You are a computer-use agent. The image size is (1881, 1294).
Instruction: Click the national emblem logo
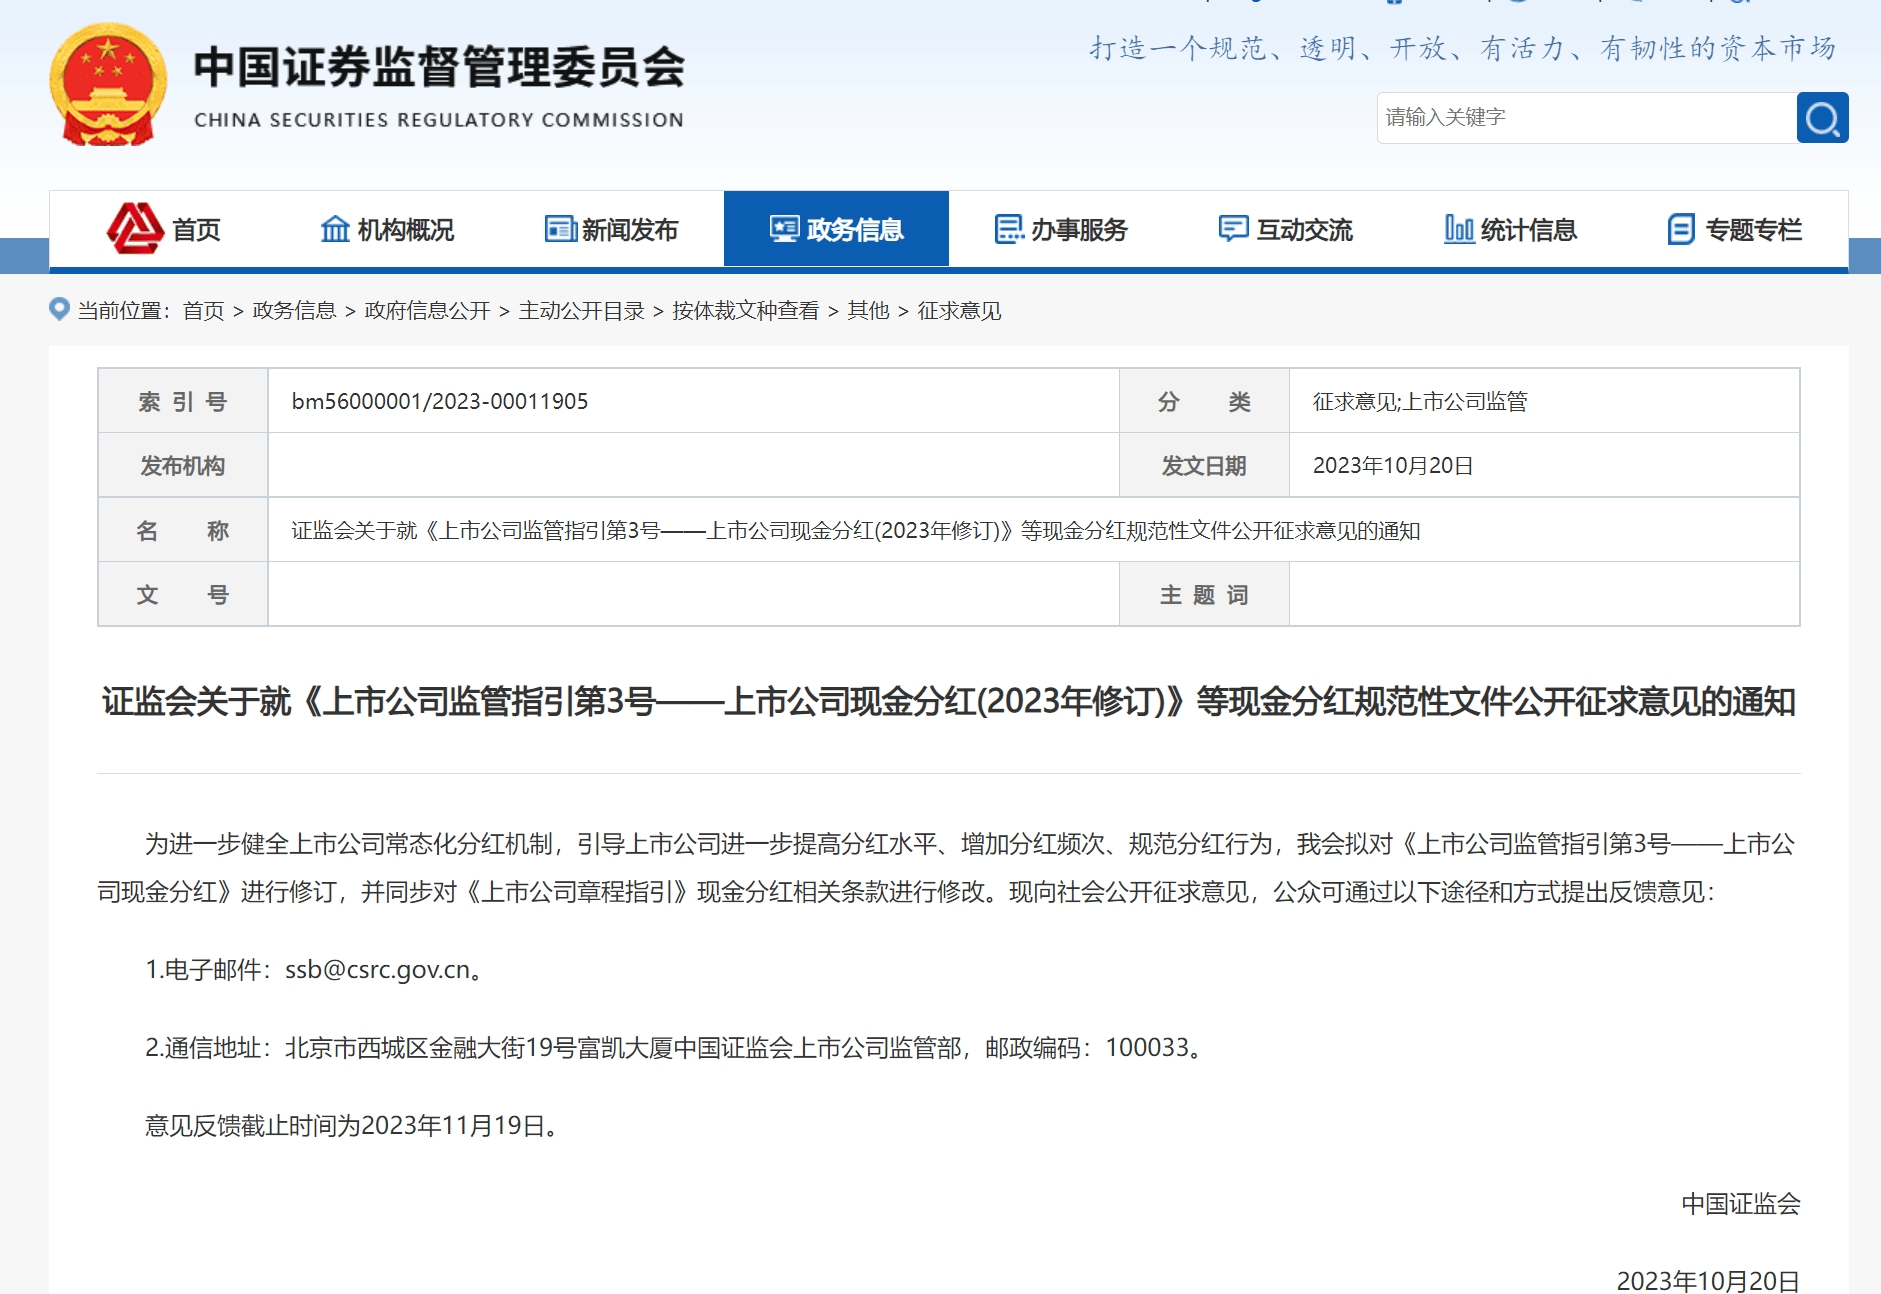tap(108, 85)
